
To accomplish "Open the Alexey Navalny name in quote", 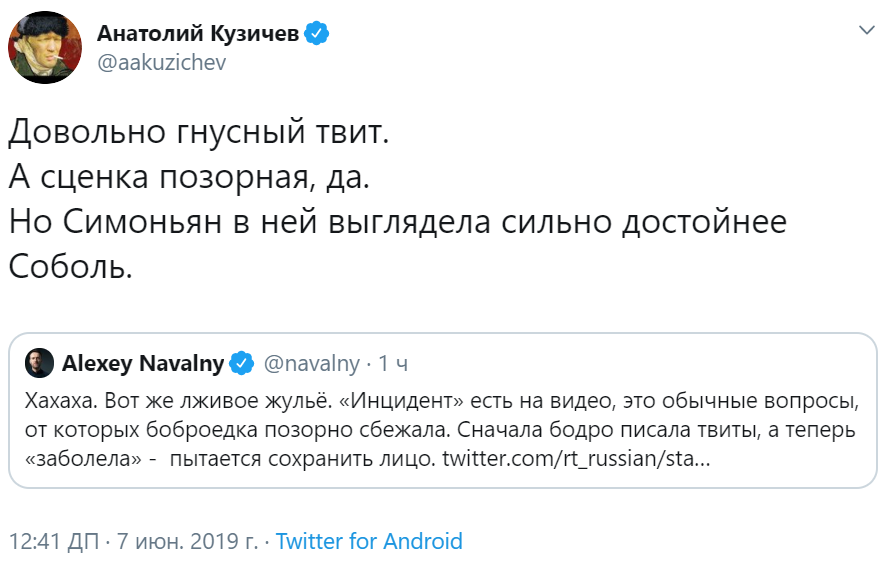I will (143, 364).
